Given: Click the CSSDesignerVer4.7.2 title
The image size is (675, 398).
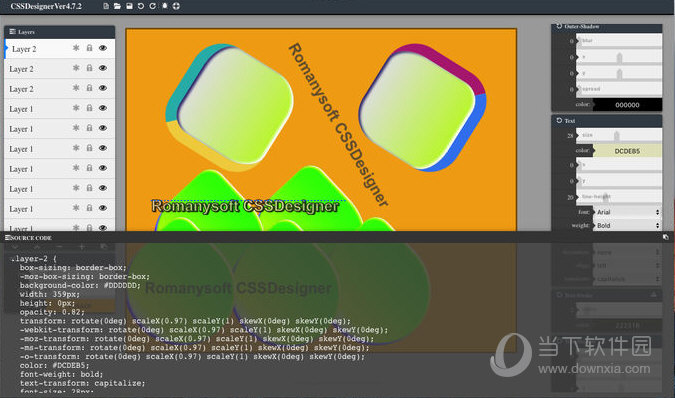Looking at the screenshot, I should [46, 6].
